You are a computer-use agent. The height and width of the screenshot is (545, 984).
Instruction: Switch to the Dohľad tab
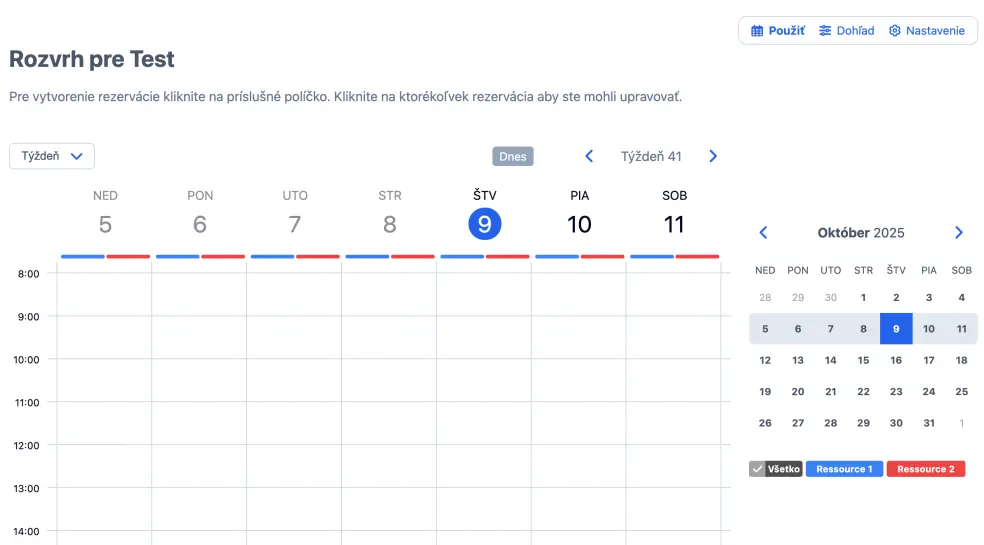[846, 31]
